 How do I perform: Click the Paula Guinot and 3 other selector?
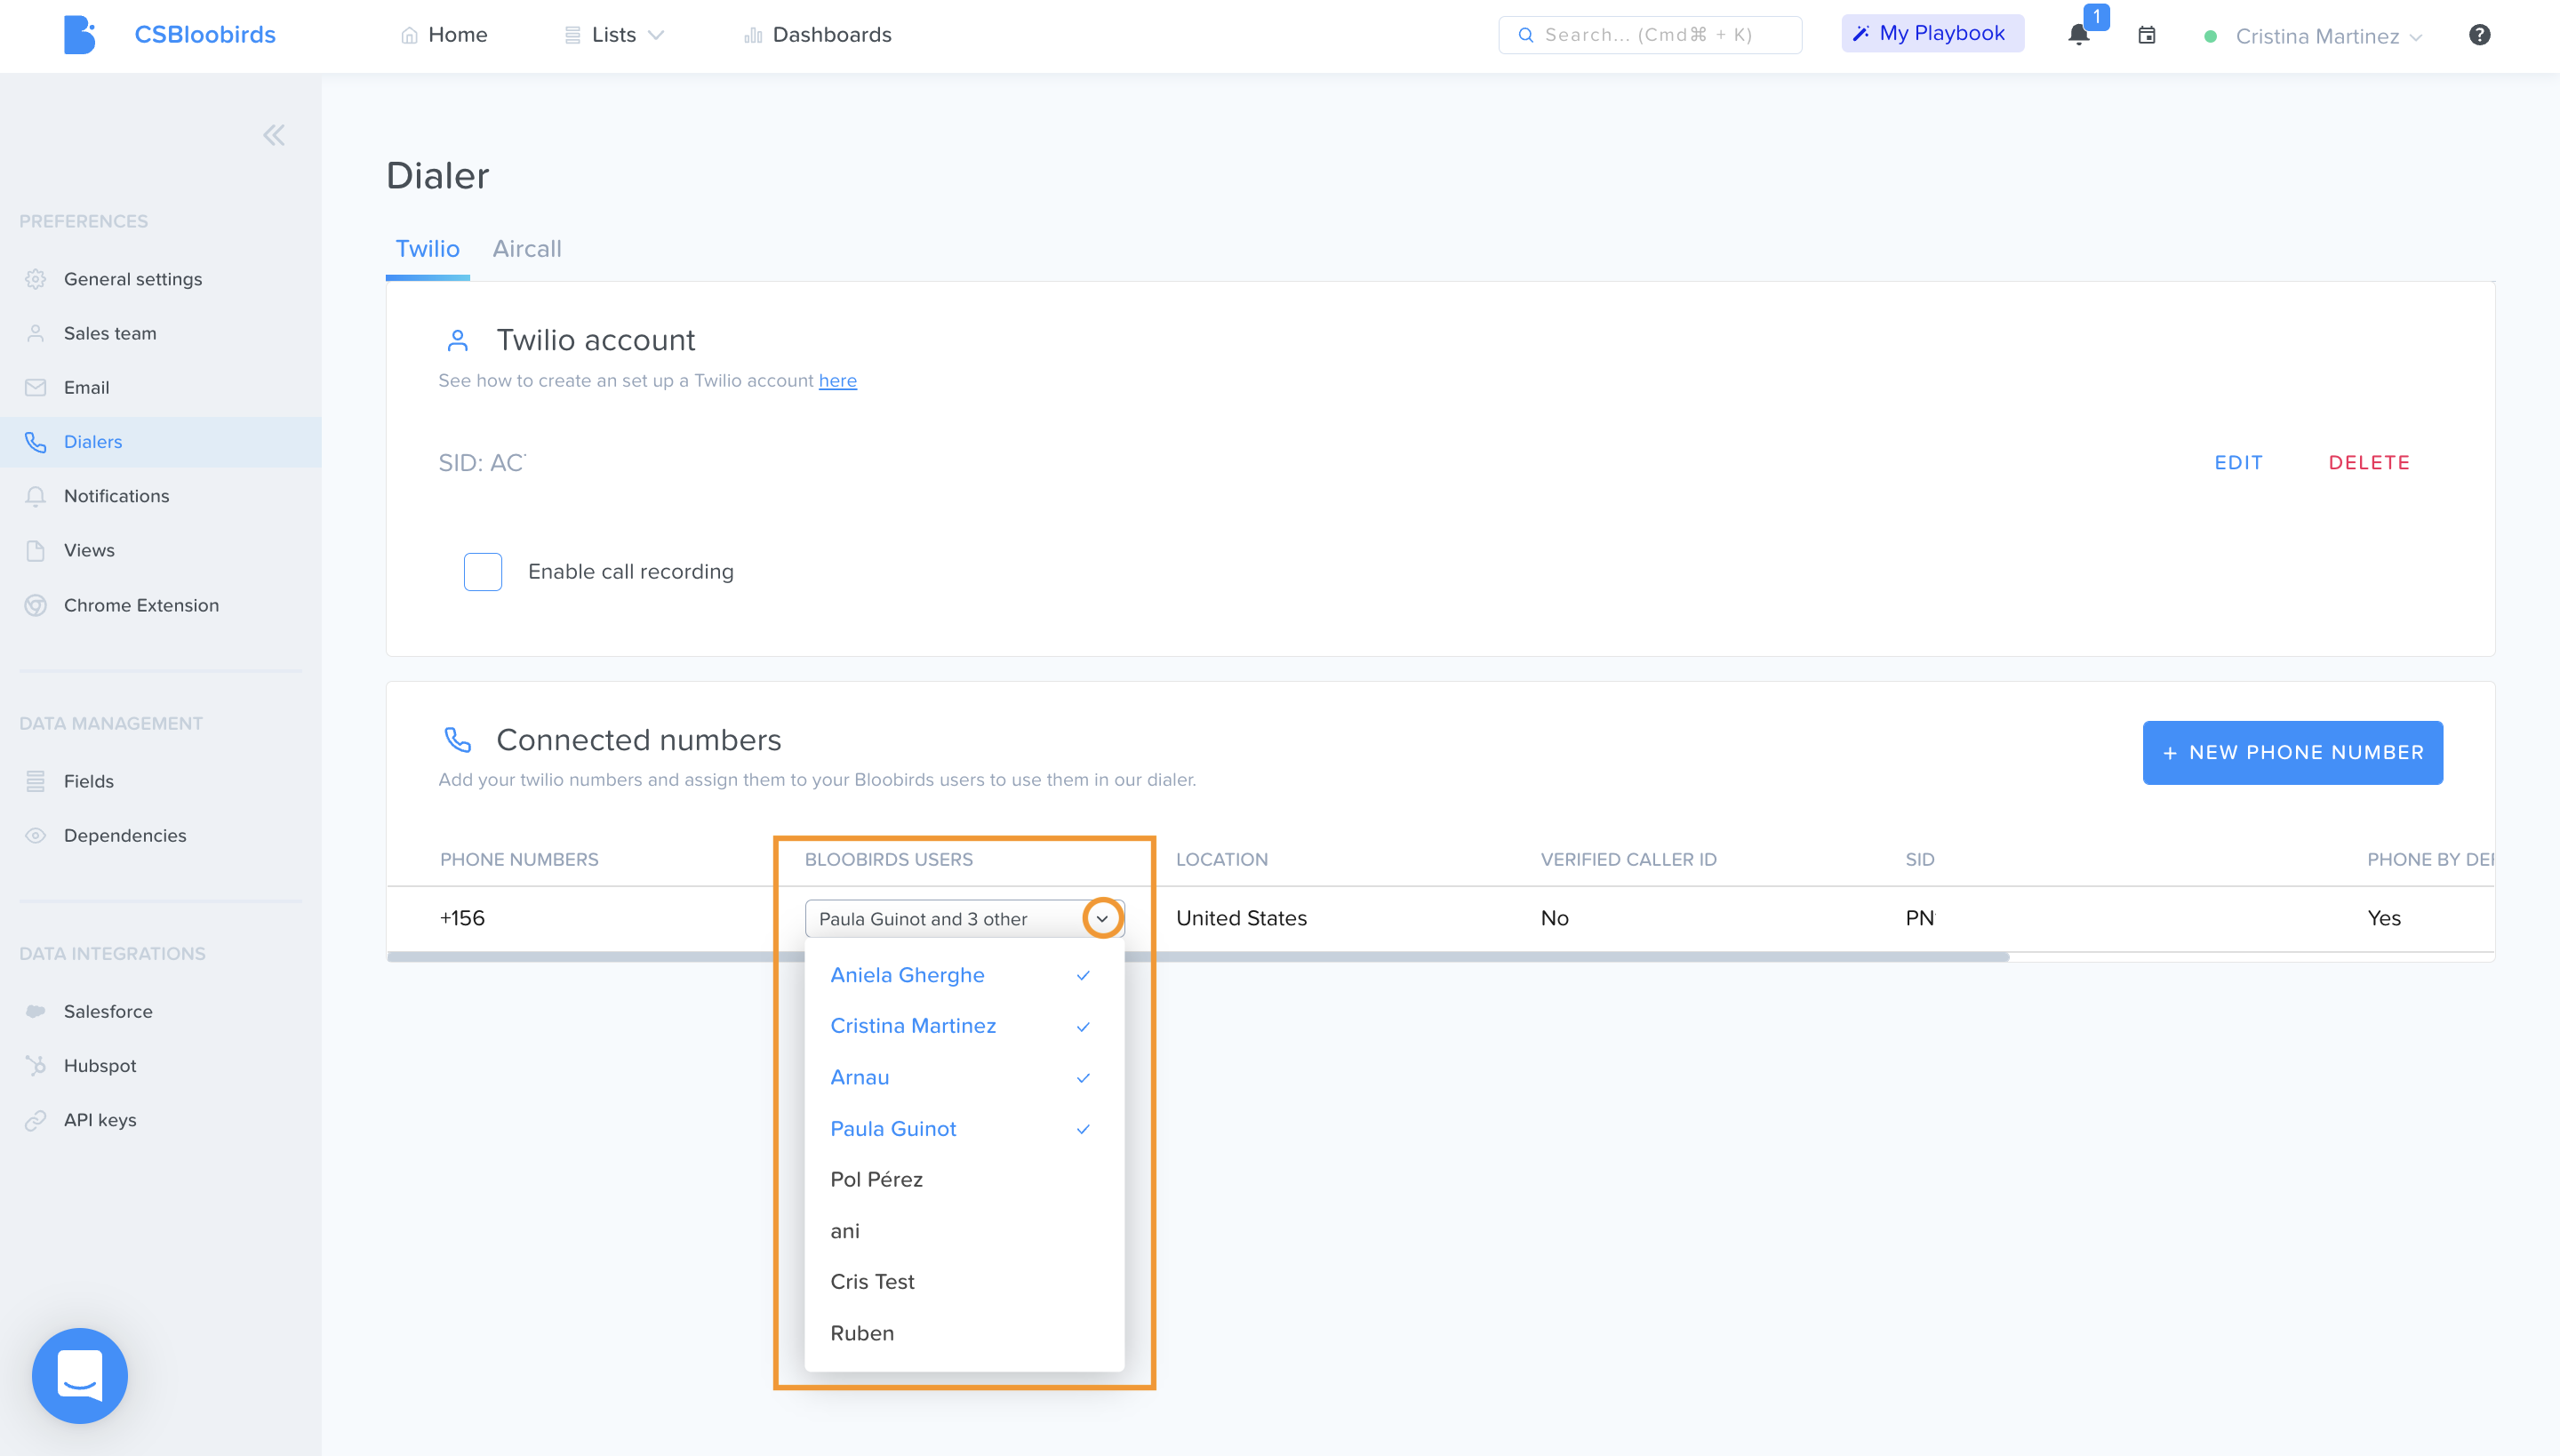(x=964, y=918)
